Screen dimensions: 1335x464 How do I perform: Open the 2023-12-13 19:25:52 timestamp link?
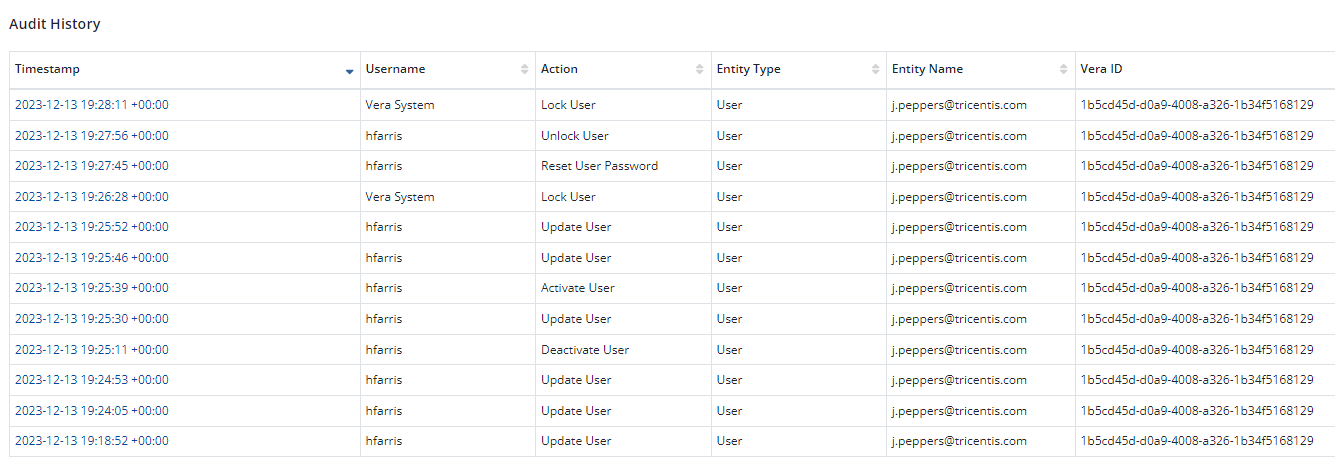[x=92, y=227]
